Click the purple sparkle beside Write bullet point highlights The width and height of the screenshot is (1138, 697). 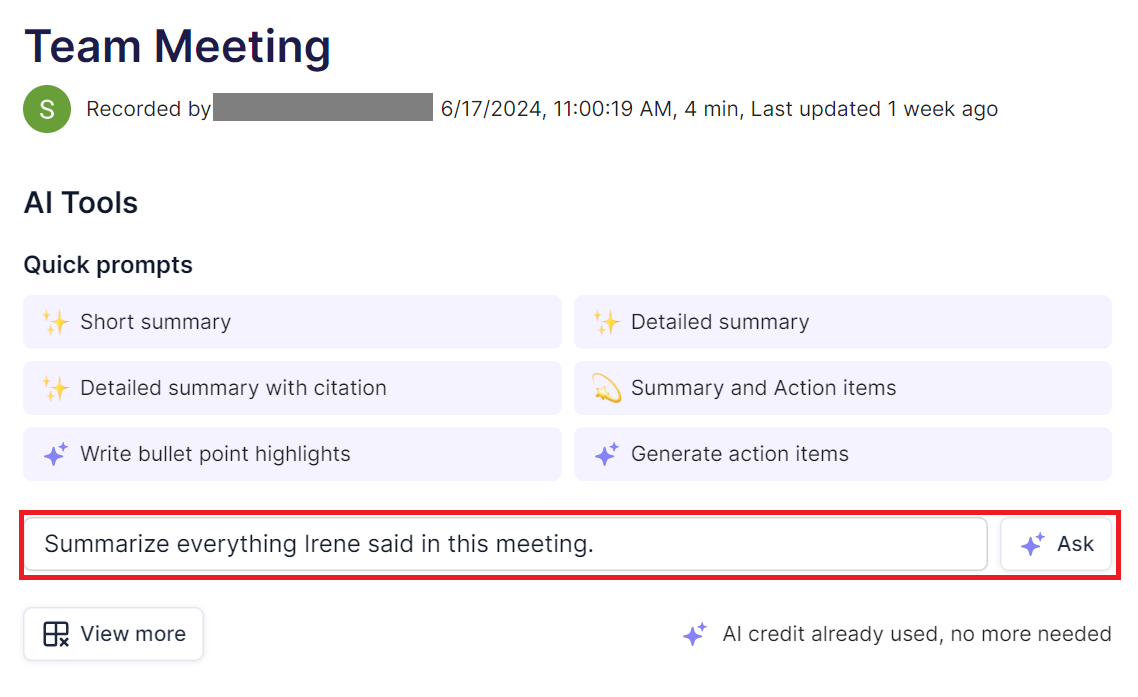coord(56,454)
